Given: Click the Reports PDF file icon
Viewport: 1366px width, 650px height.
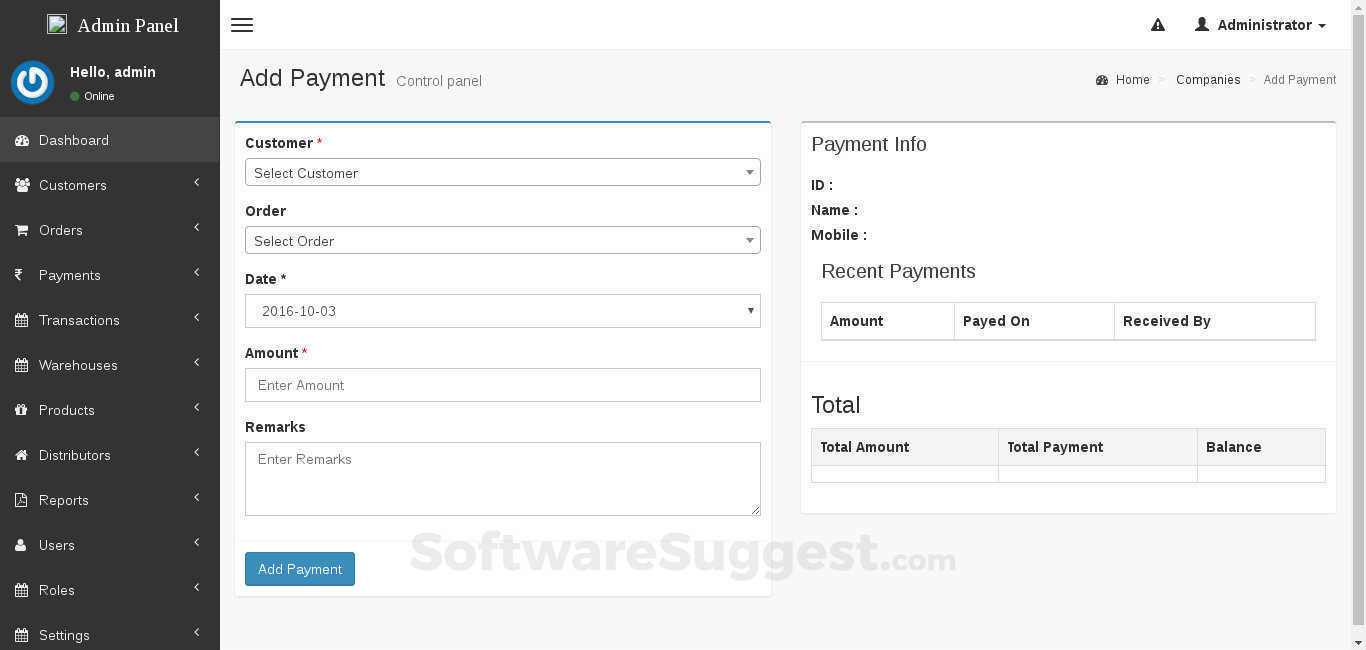Looking at the screenshot, I should click(x=22, y=500).
